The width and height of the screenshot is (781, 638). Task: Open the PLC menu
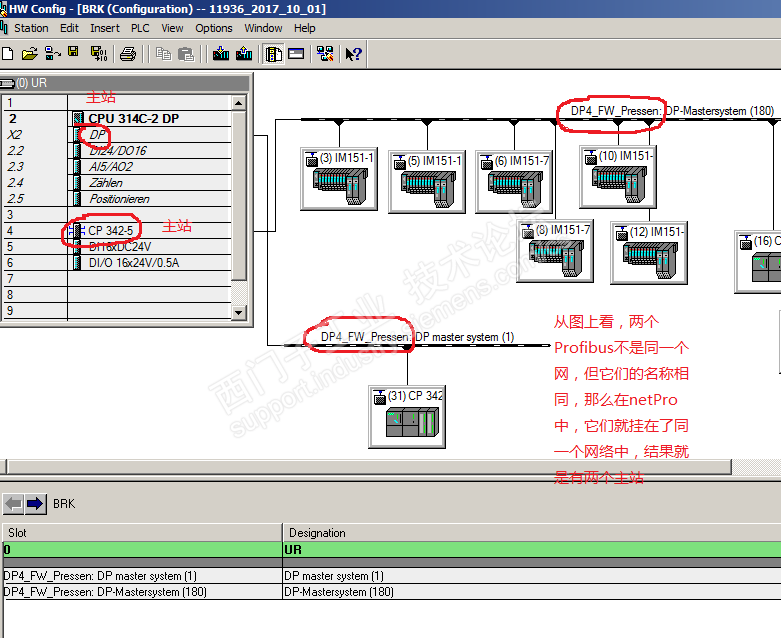pos(140,28)
